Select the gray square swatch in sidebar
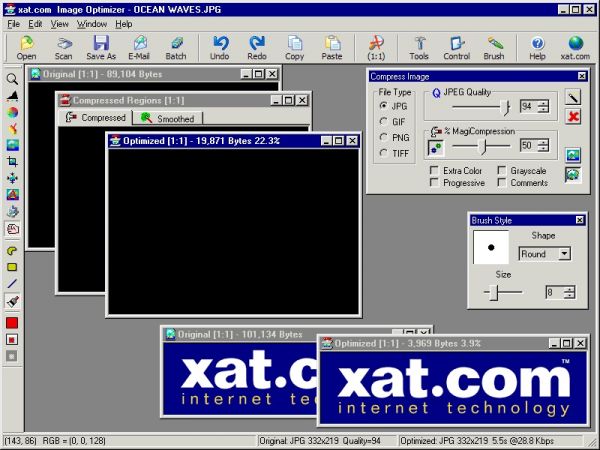600x450 pixels. pyautogui.click(x=12, y=356)
